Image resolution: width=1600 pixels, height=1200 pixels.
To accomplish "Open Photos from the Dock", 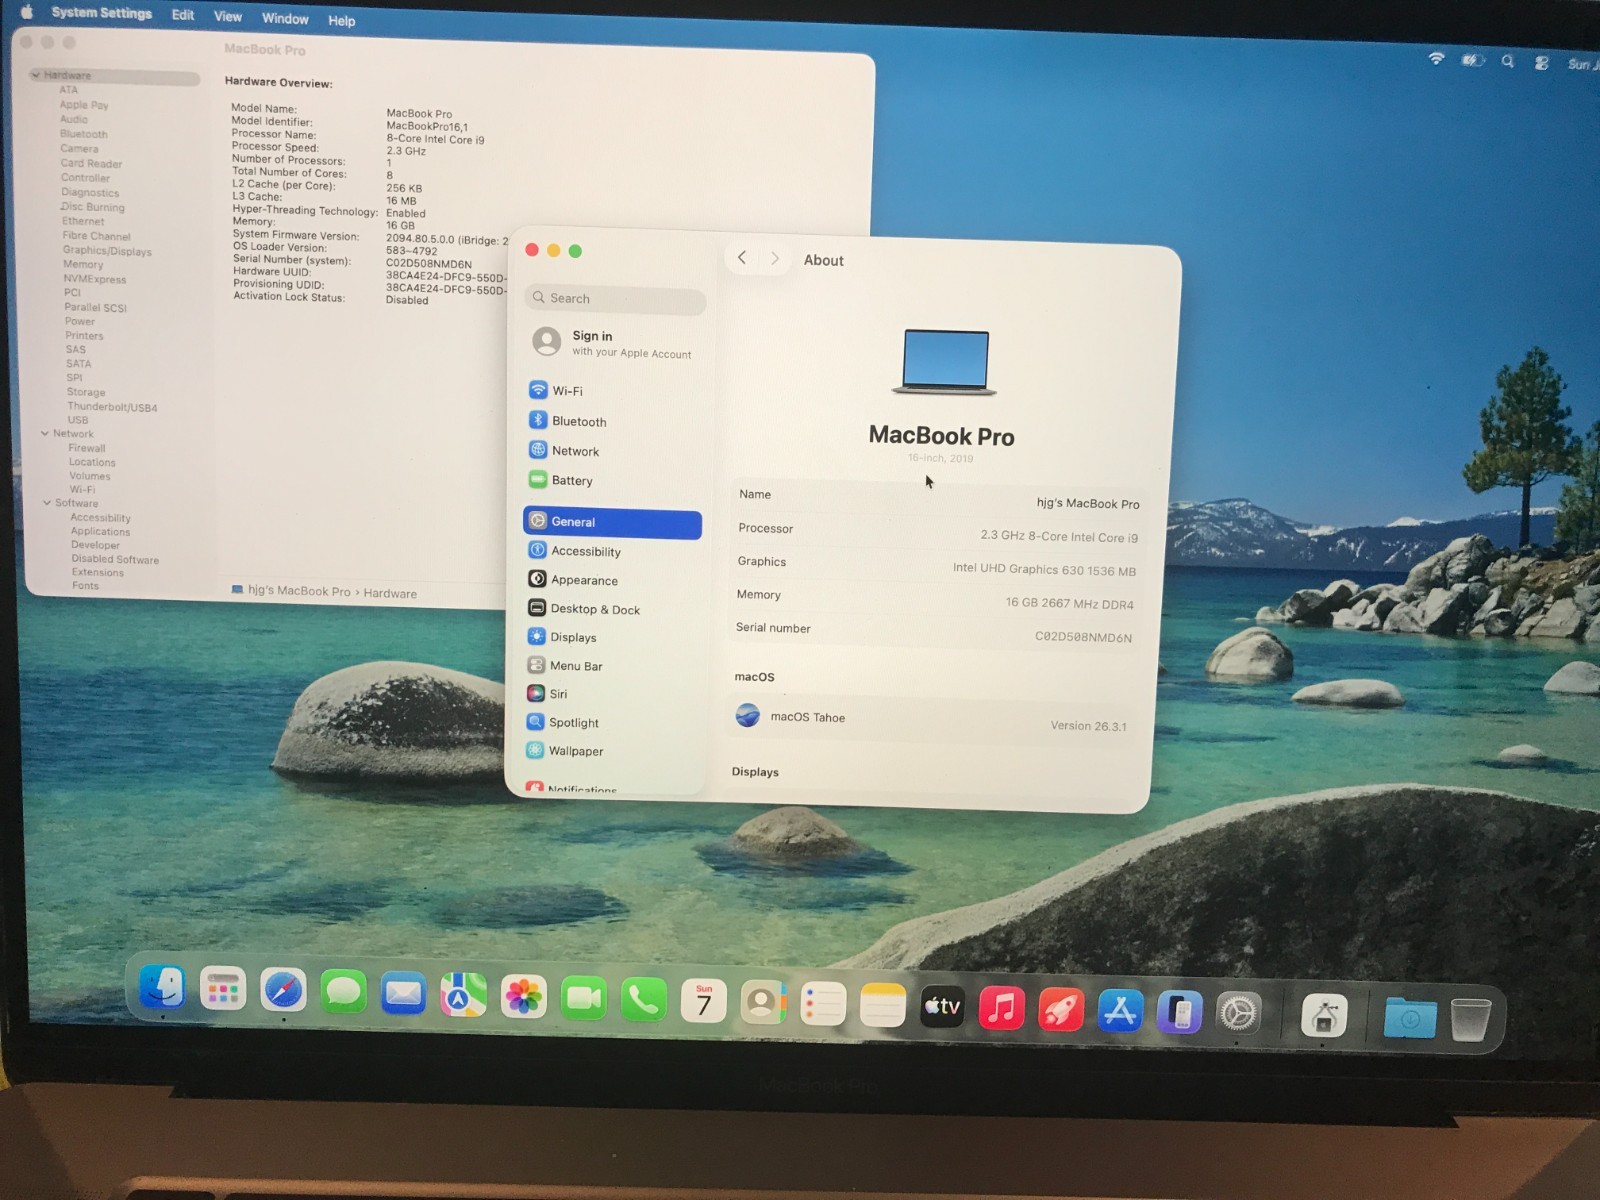I will pos(523,997).
